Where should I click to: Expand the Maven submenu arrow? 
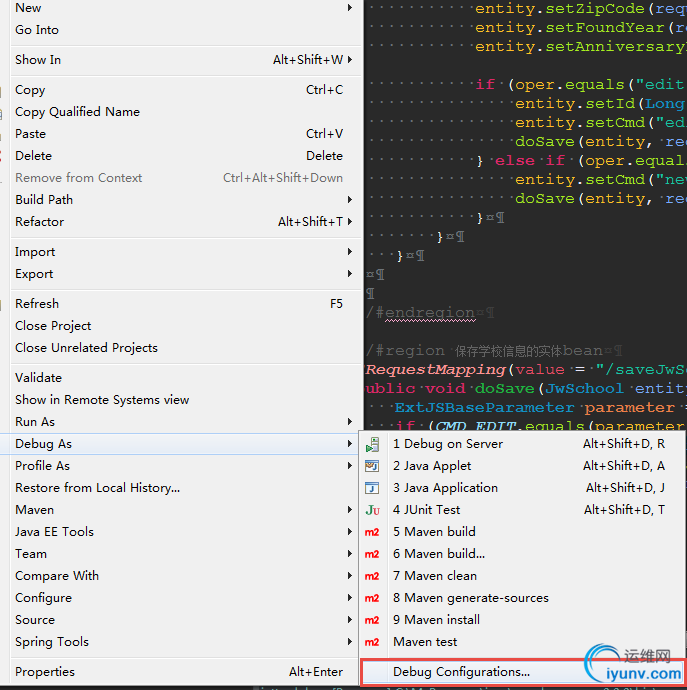350,510
